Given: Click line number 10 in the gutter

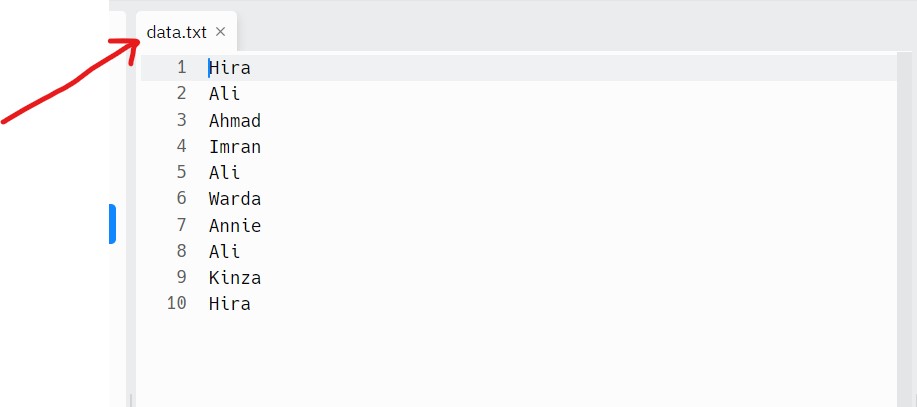Looking at the screenshot, I should click(177, 303).
